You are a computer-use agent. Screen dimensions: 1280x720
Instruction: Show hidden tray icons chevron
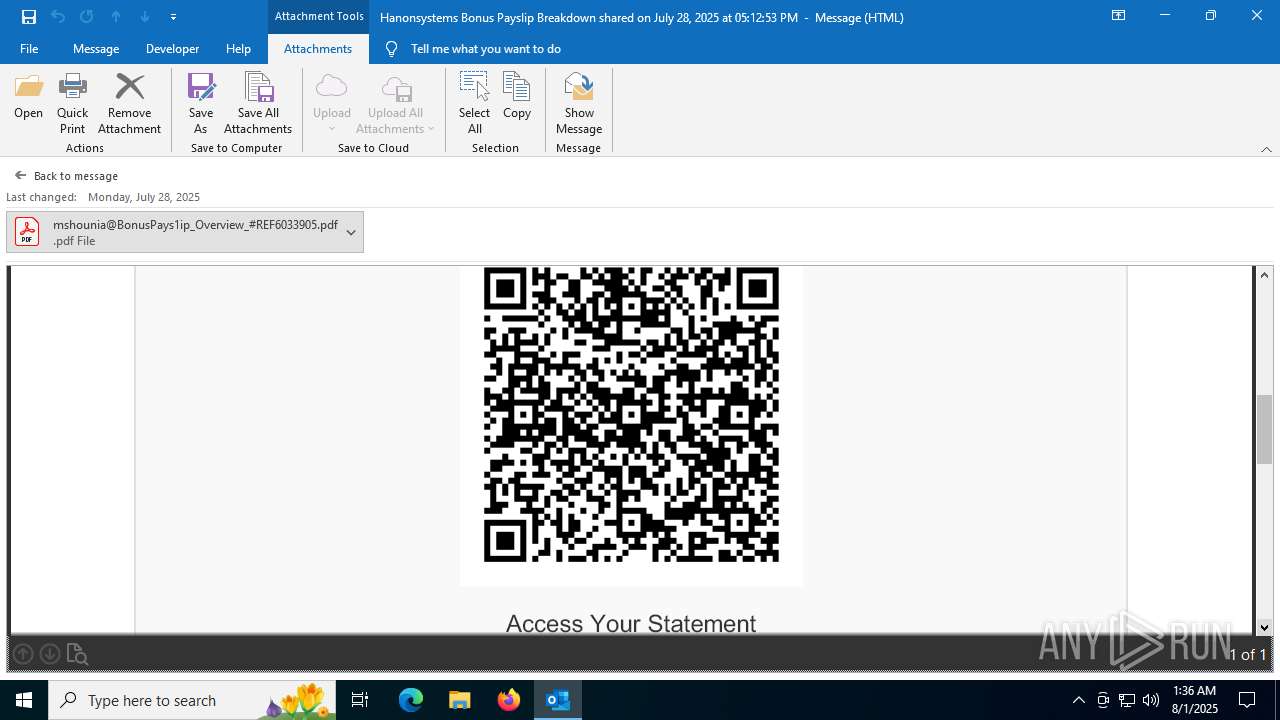point(1078,700)
